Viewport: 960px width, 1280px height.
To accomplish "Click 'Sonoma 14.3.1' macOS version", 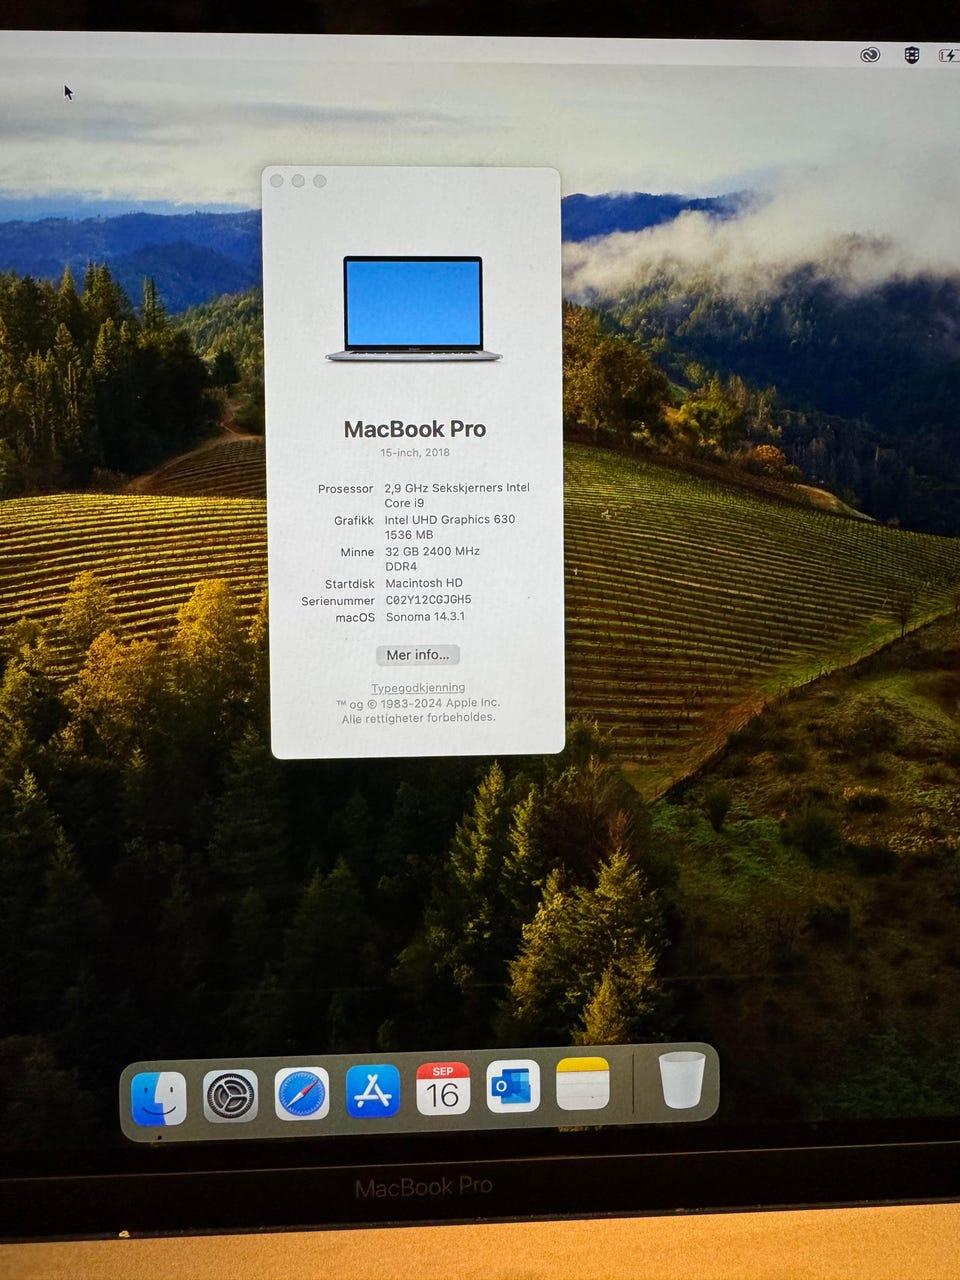I will pos(425,617).
